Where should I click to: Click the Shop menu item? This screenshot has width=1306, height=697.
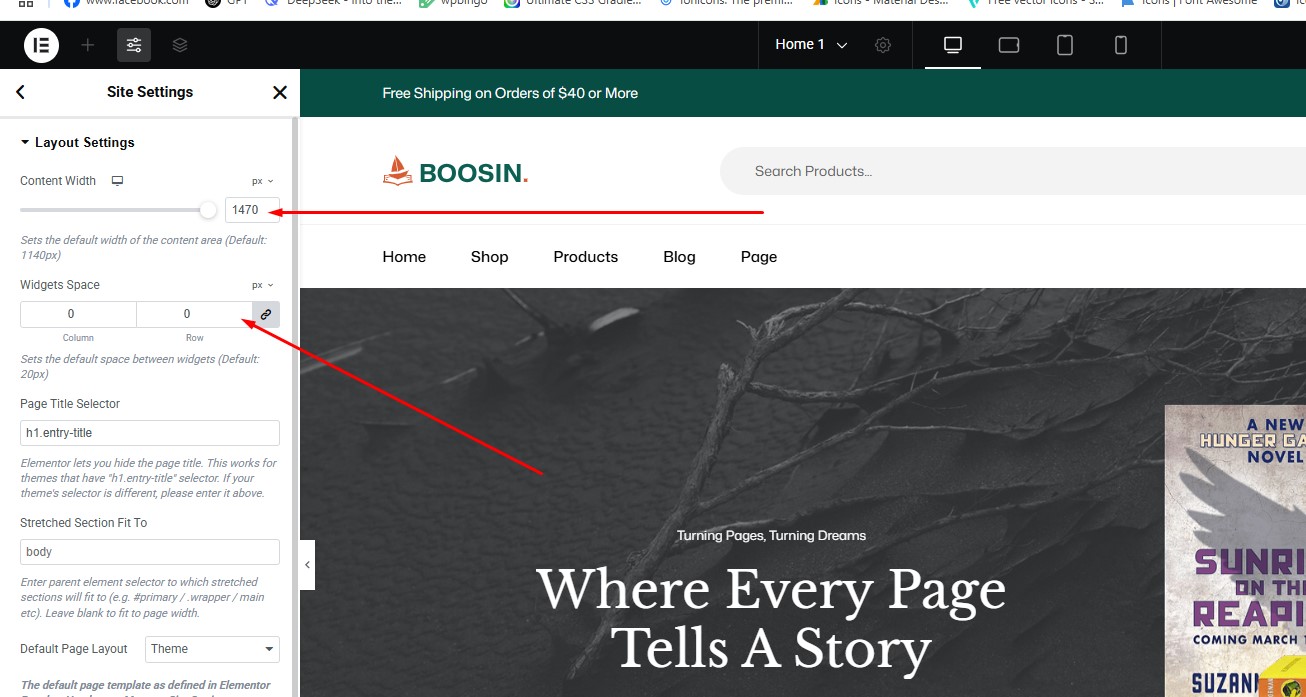pos(489,257)
